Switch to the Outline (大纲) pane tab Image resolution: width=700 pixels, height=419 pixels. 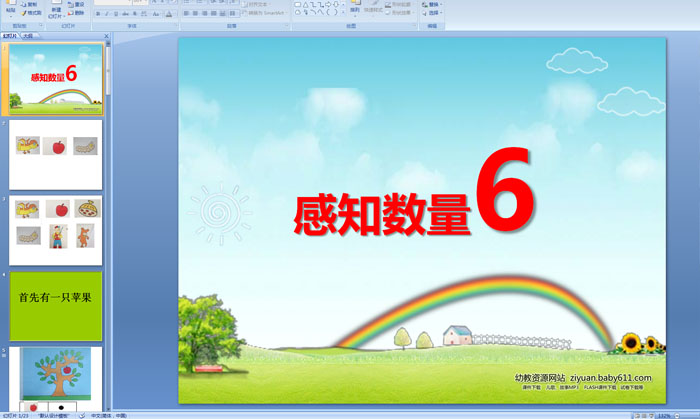[29, 36]
